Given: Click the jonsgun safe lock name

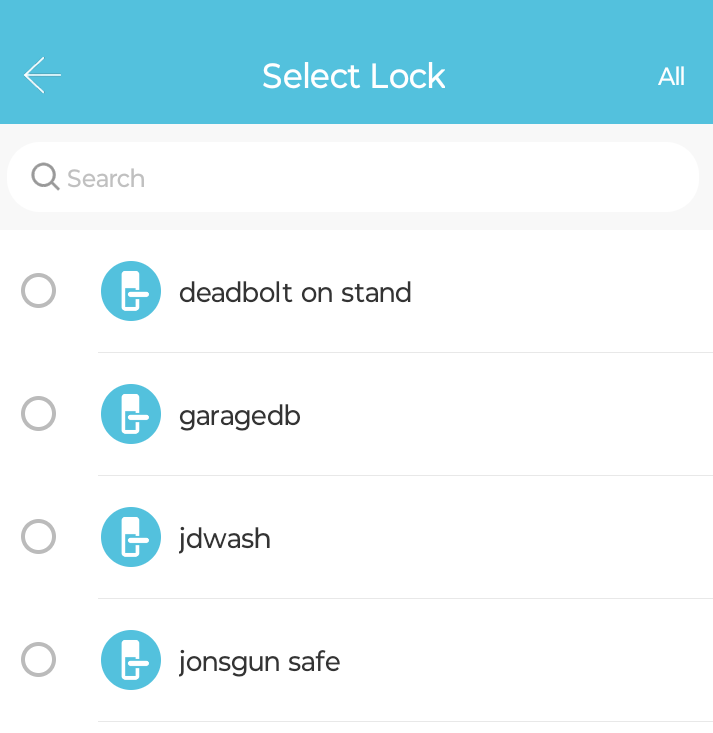Looking at the screenshot, I should tap(259, 662).
